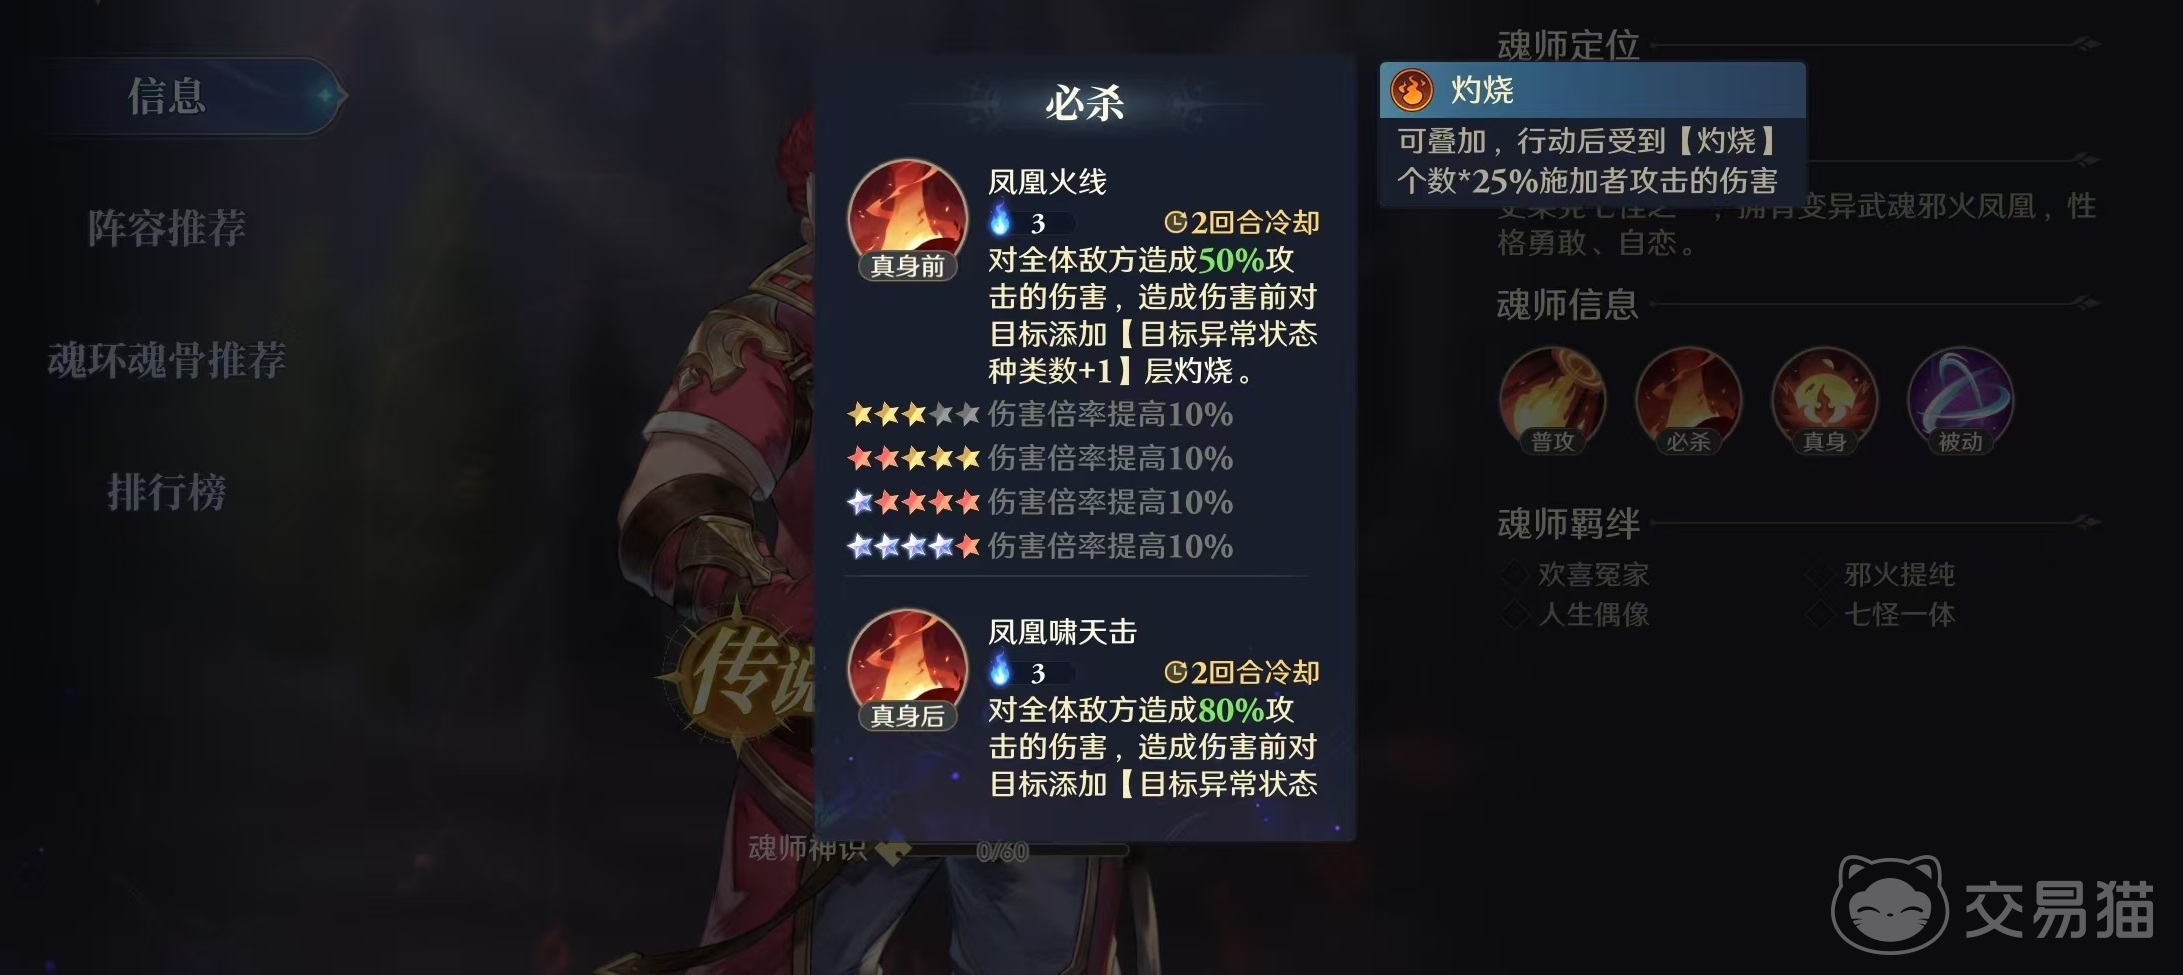Open the 真身 skill icon

point(1824,401)
